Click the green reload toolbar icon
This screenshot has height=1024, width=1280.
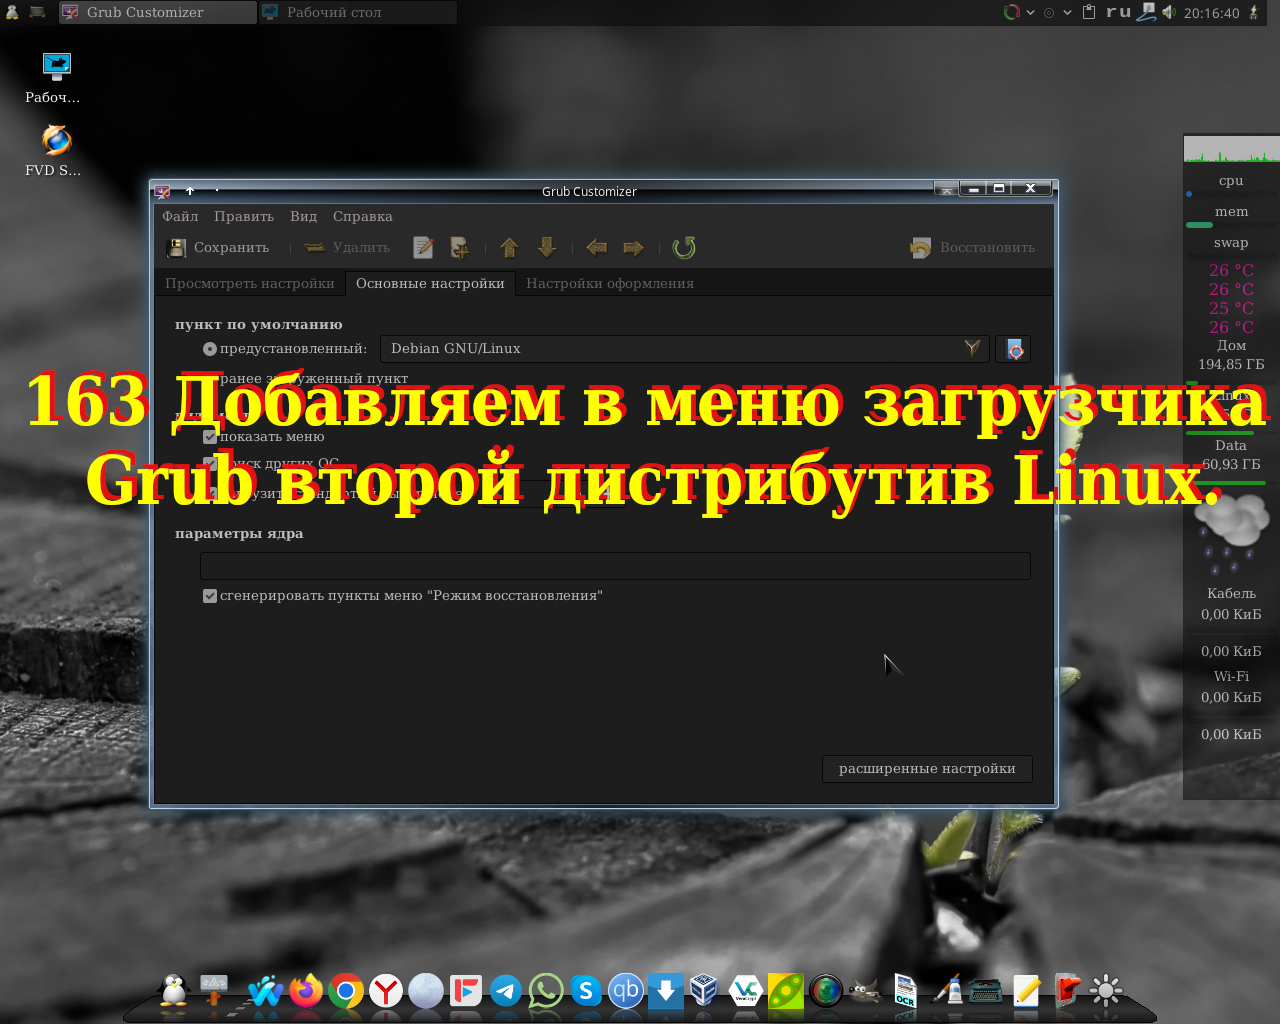684,248
